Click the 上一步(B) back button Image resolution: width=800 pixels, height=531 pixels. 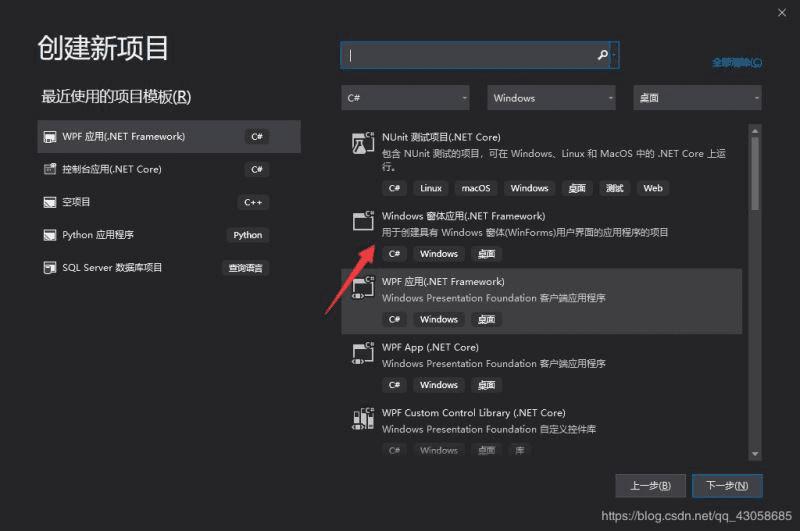650,486
